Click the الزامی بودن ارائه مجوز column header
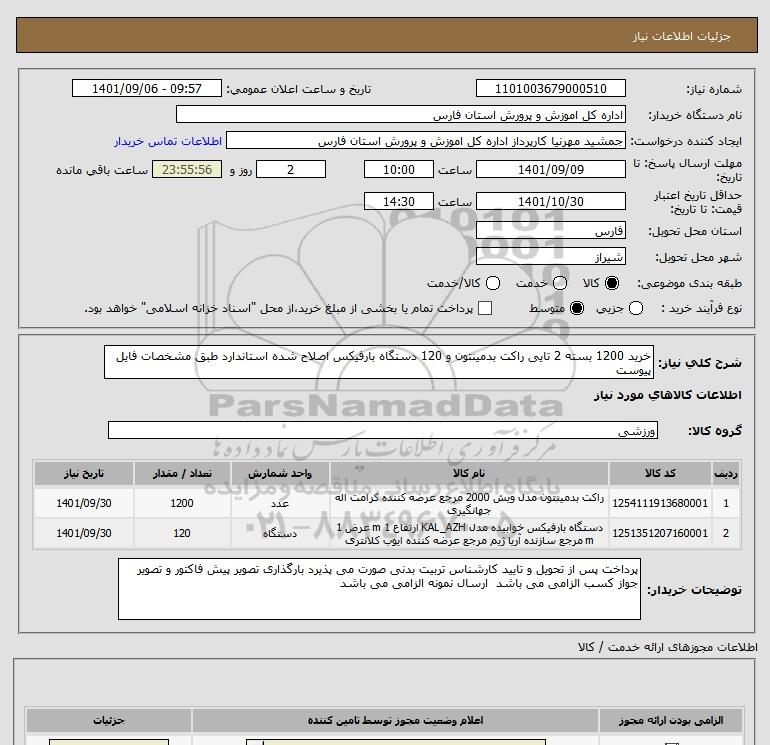The image size is (770, 745). [671, 720]
